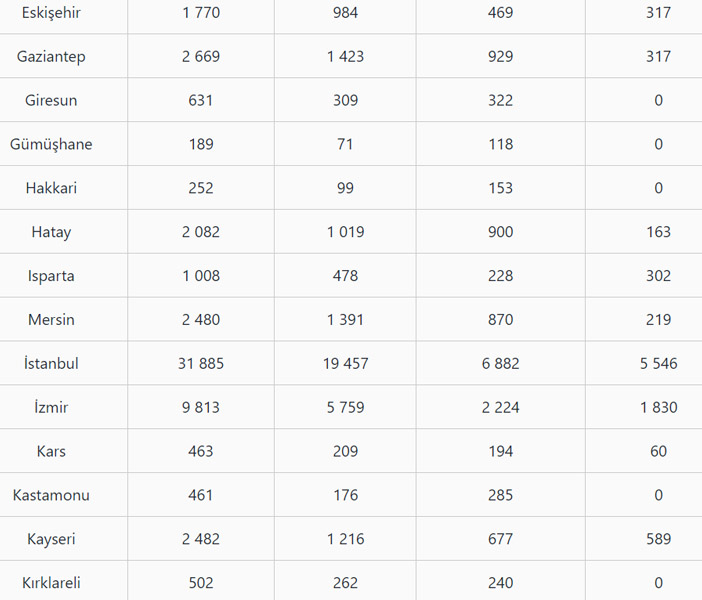Select the Kayseri city name cell
The width and height of the screenshot is (702, 600).
(51, 540)
